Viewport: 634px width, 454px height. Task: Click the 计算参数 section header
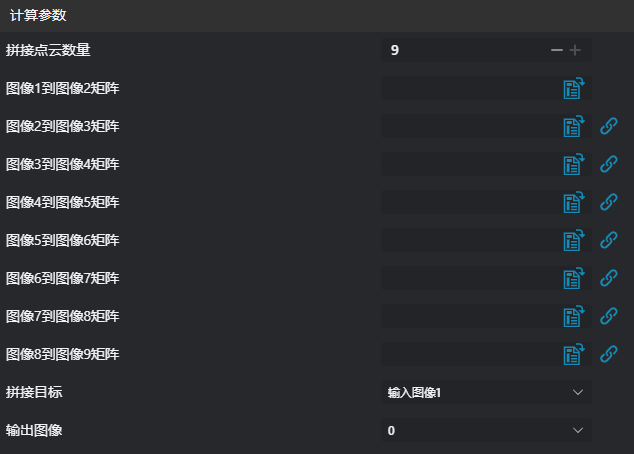coord(38,15)
